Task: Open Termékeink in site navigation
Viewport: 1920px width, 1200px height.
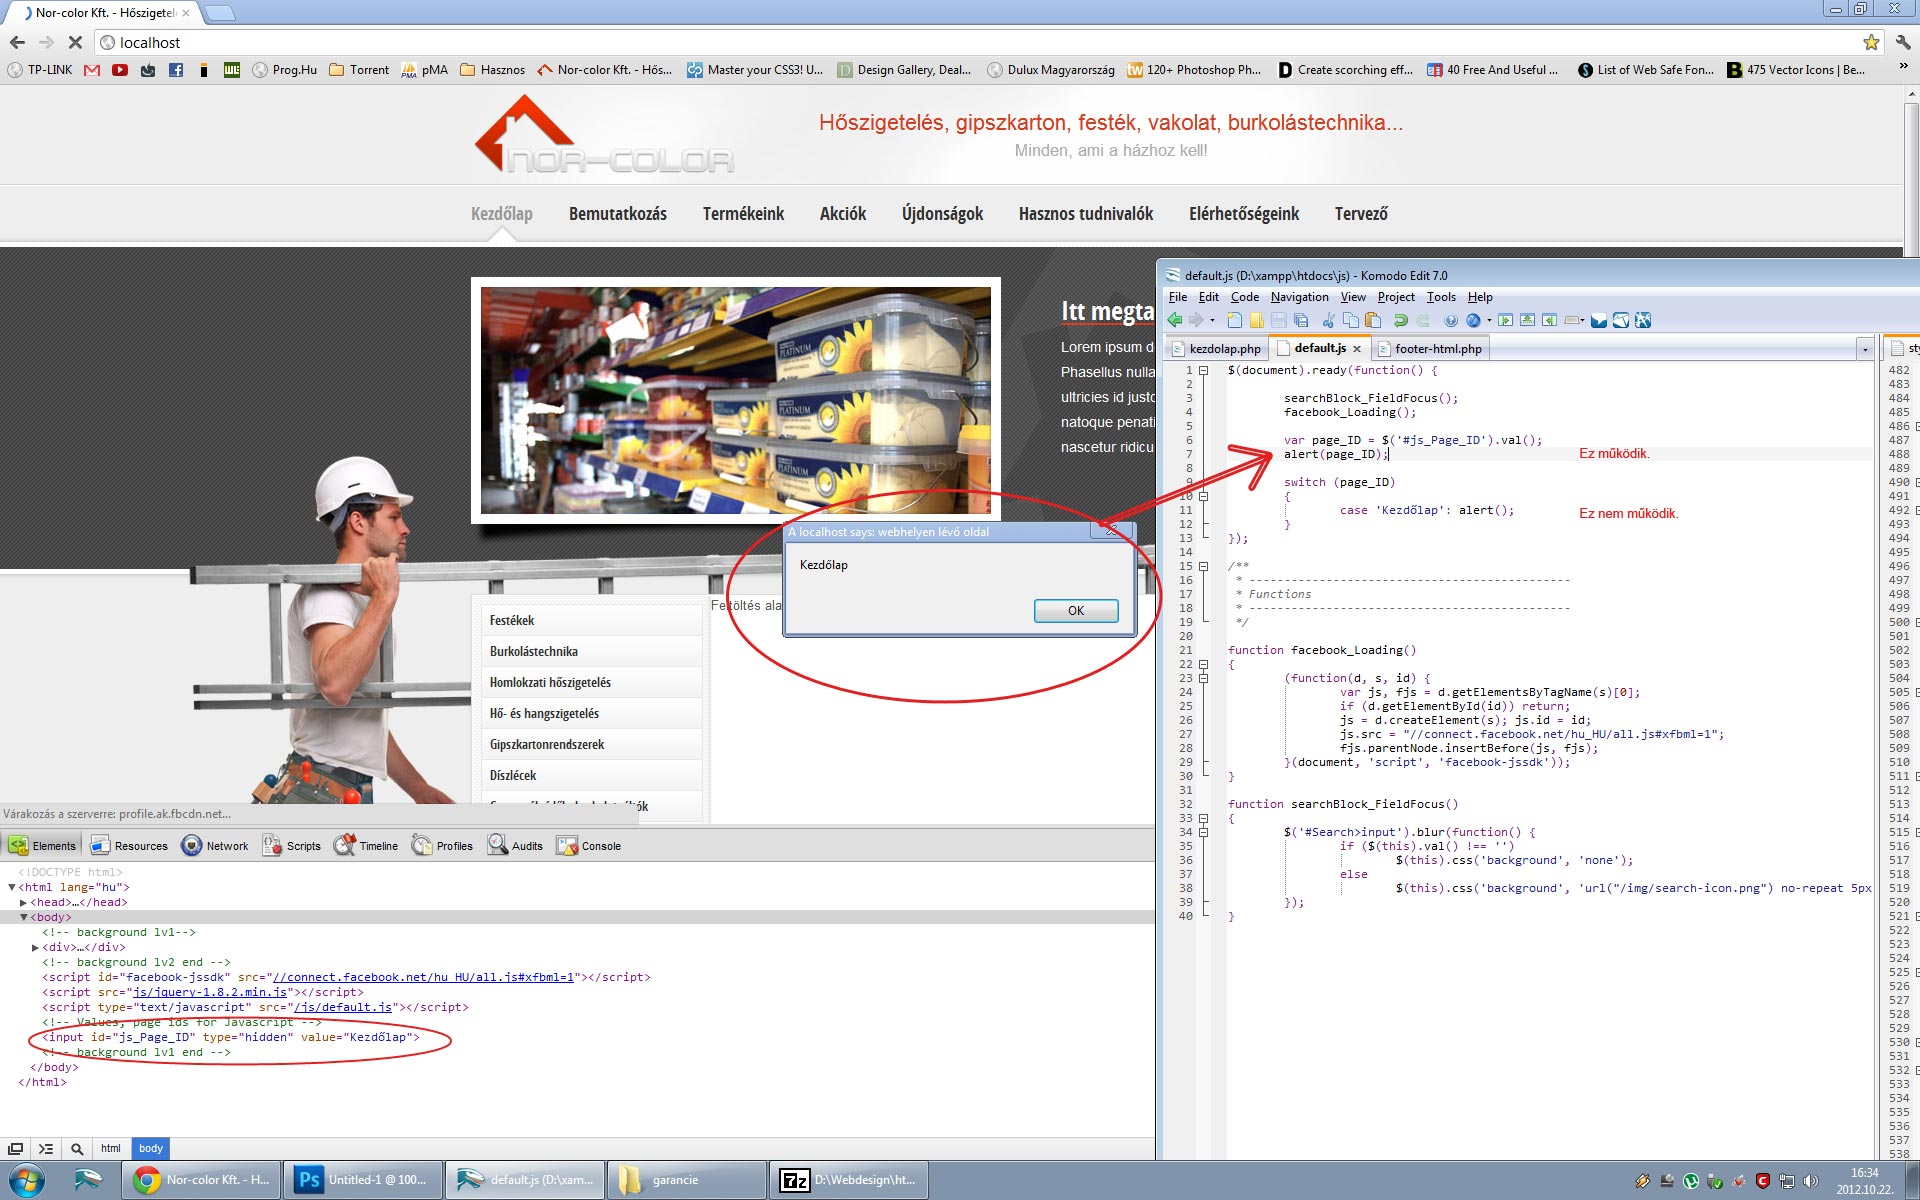Action: (743, 214)
